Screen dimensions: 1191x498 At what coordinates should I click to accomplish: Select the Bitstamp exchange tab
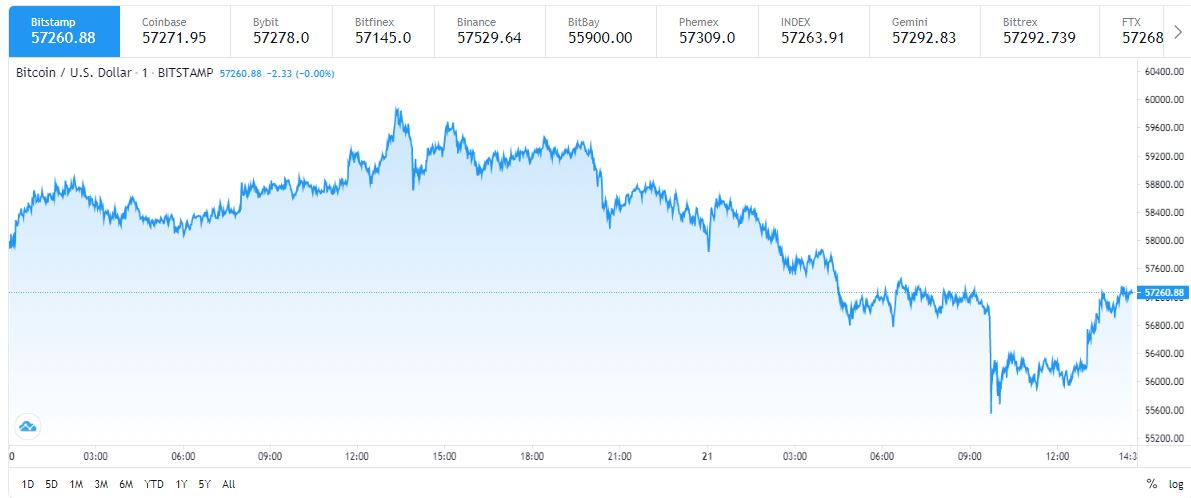[64, 31]
